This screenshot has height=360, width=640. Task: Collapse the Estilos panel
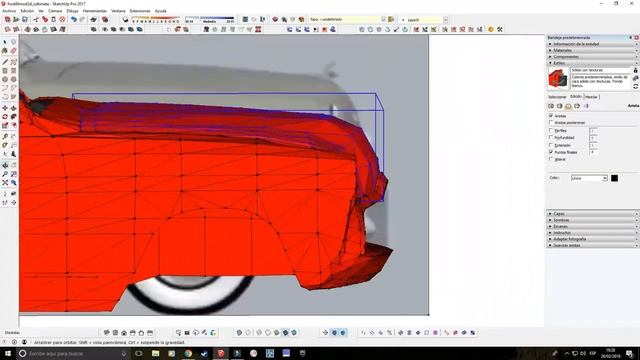coord(592,63)
